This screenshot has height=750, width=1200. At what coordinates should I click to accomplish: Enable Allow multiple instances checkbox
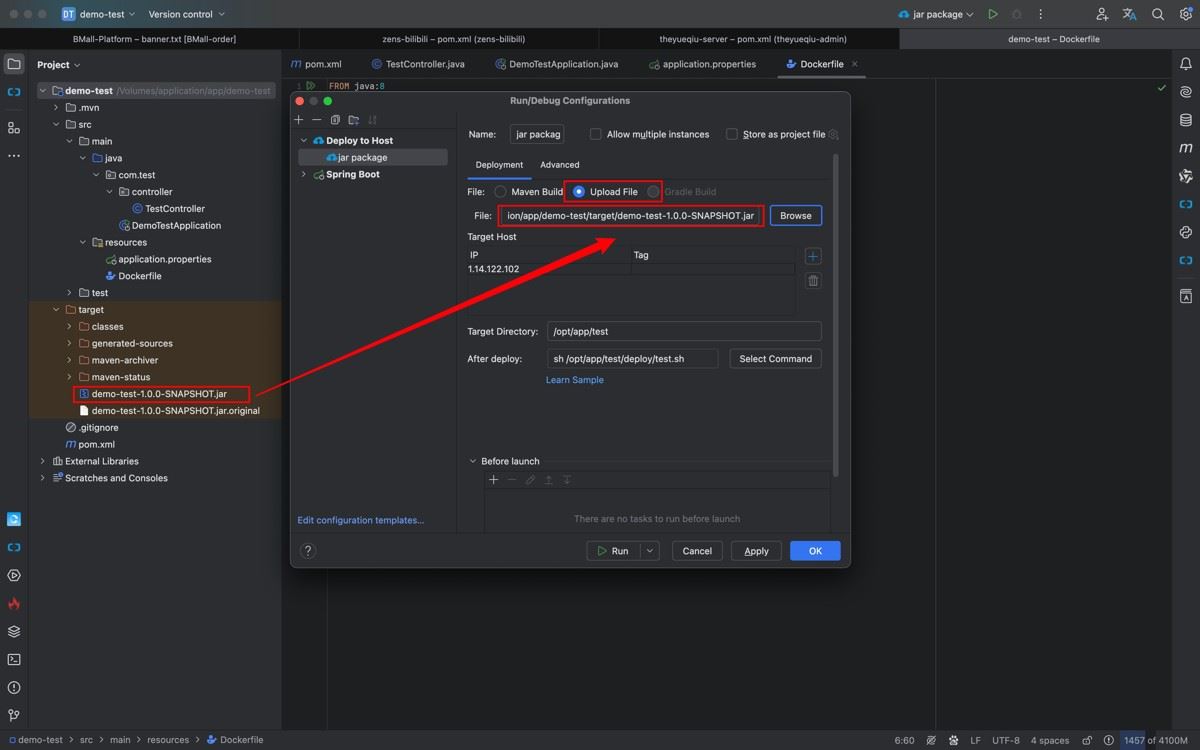tap(596, 134)
